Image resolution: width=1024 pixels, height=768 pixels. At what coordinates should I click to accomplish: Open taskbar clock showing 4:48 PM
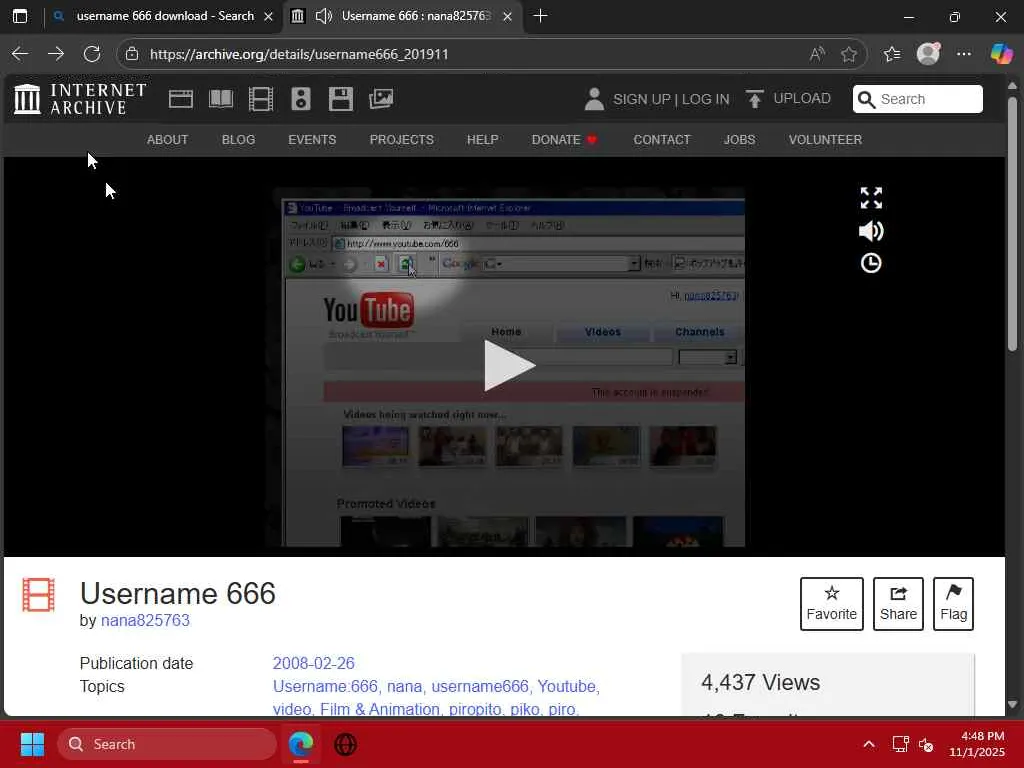[x=977, y=744]
